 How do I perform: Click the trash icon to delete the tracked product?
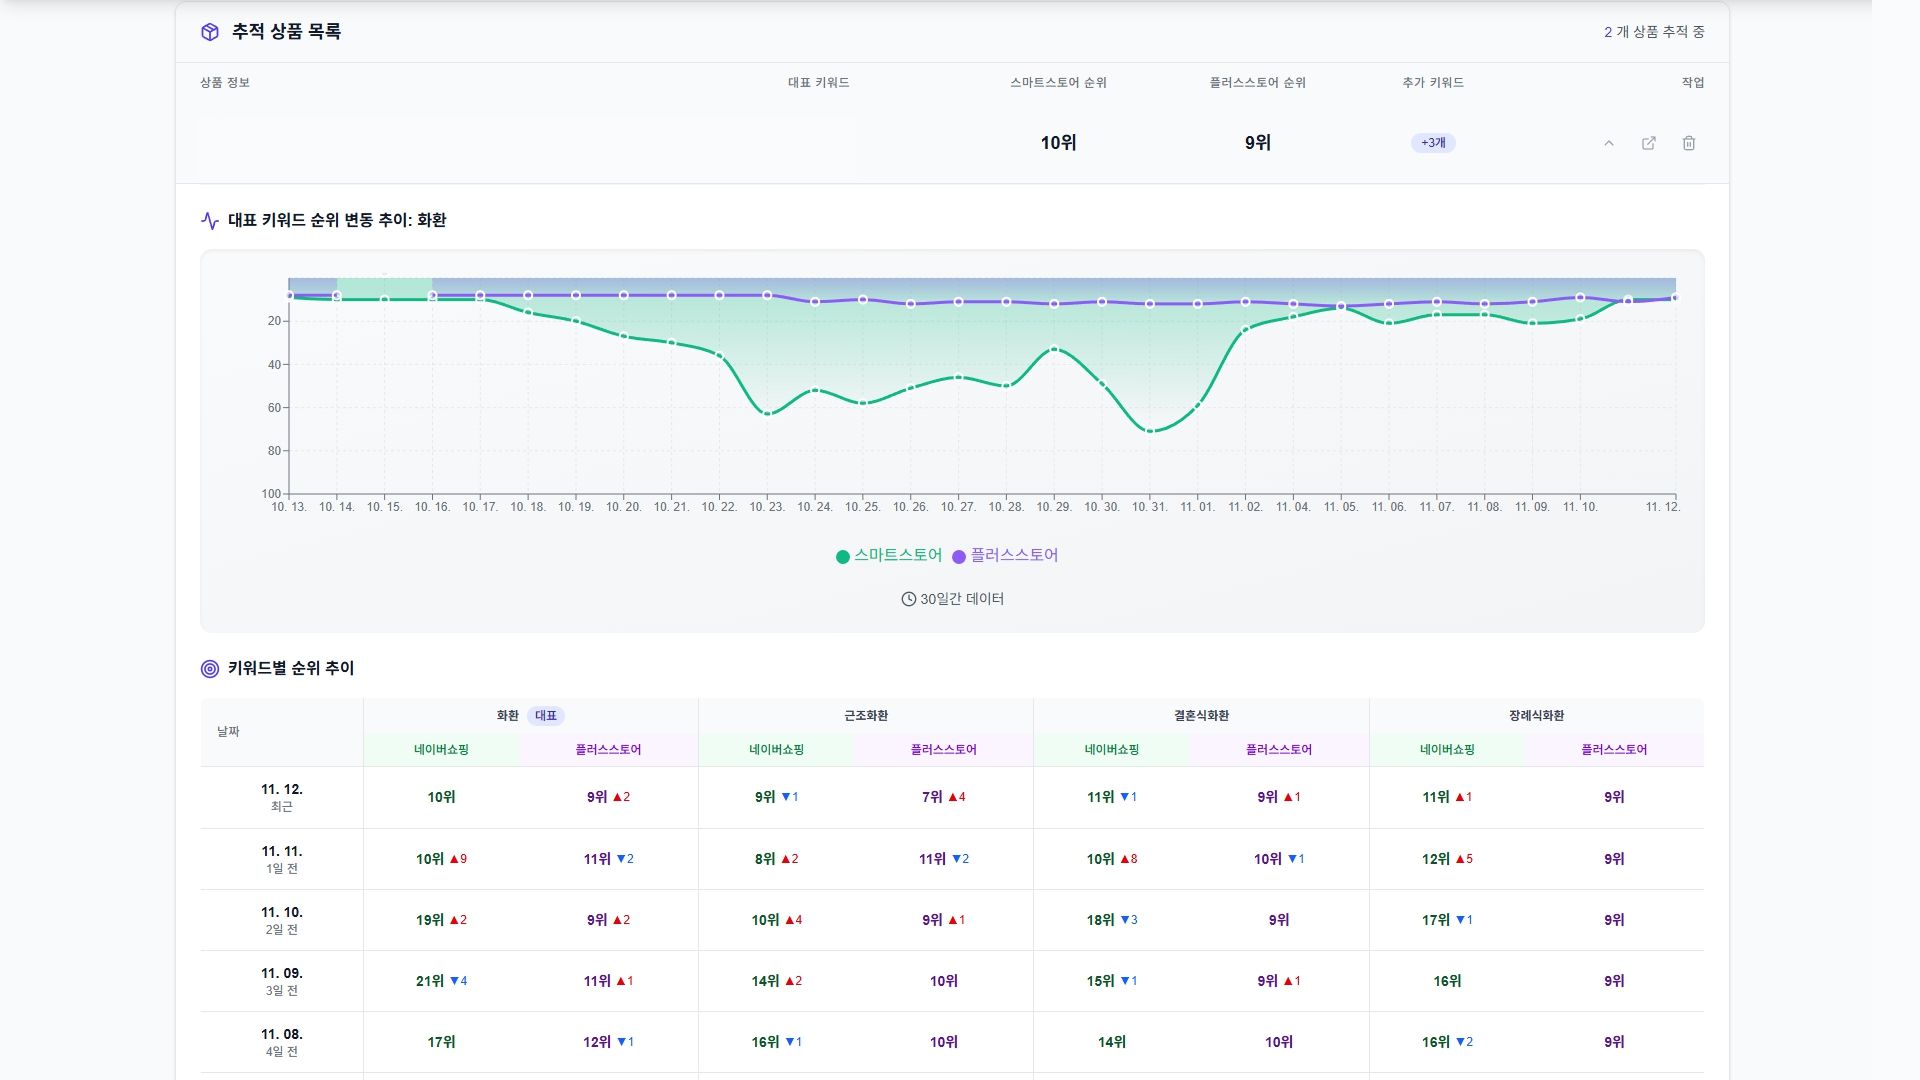[x=1690, y=143]
